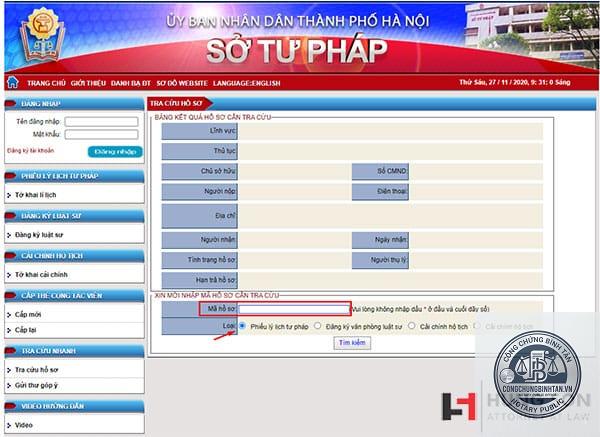600x437 pixels.
Task: Click the Ngày nhận label cell
Action: point(380,240)
